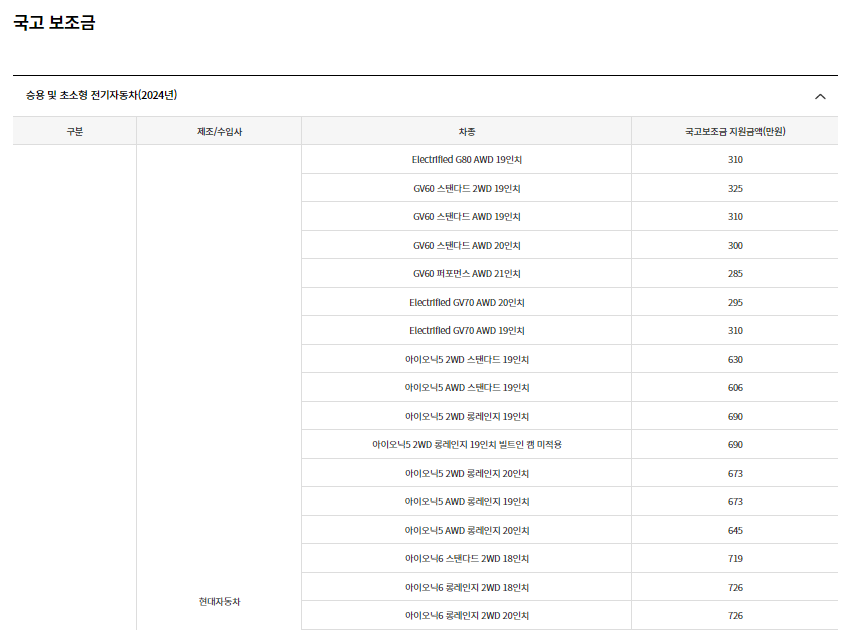Click the 국고 보조금 page heading
Viewport: 843px width, 630px height.
point(54,23)
